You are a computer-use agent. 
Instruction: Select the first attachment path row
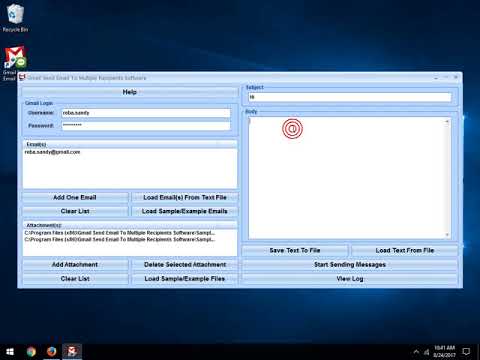tap(120, 233)
